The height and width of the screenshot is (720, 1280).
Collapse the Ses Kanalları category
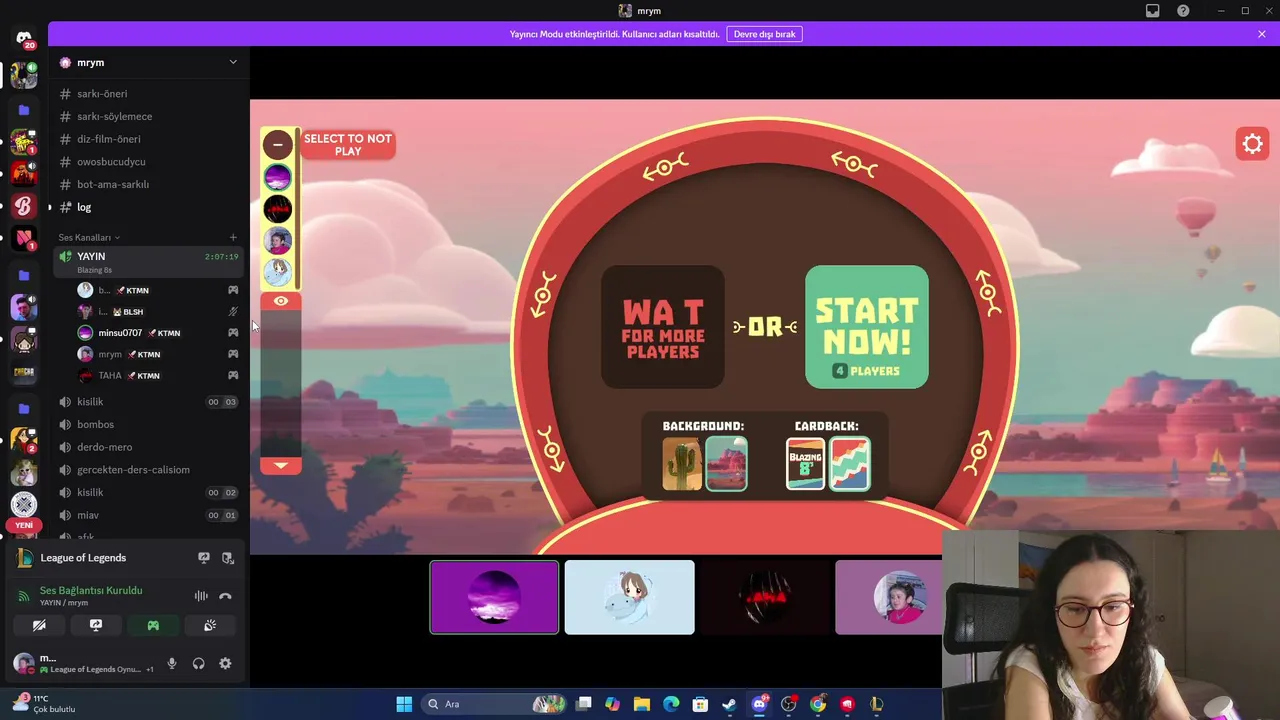88,237
